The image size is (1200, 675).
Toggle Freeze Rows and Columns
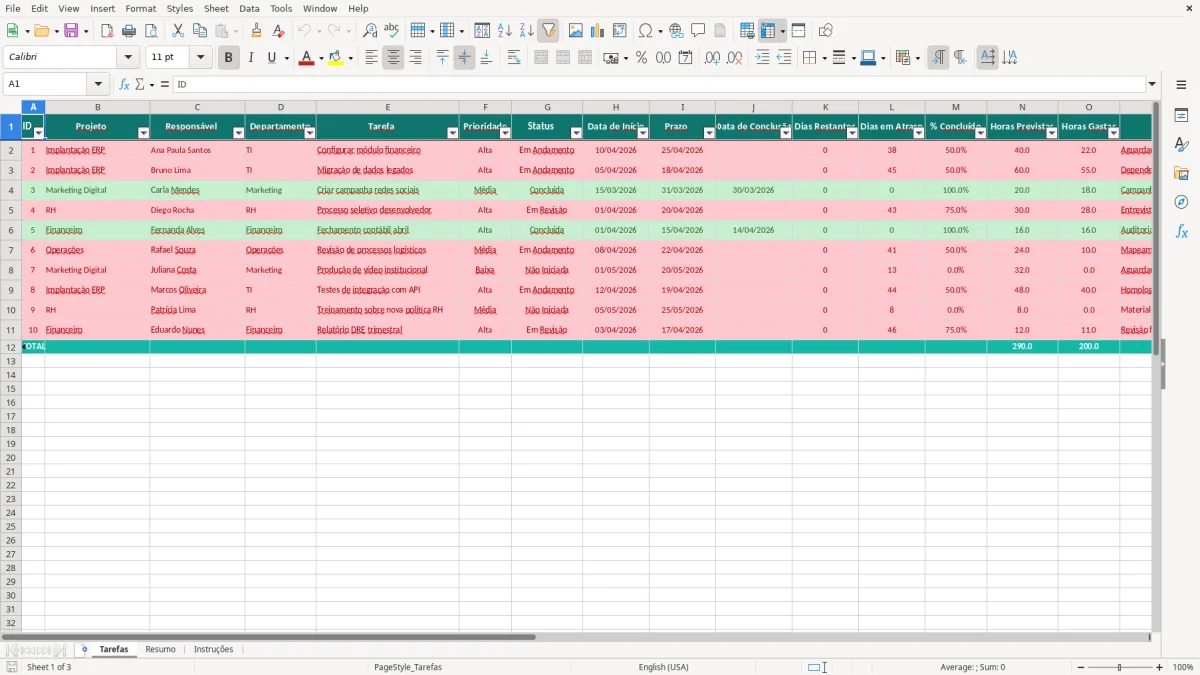pyautogui.click(x=768, y=31)
